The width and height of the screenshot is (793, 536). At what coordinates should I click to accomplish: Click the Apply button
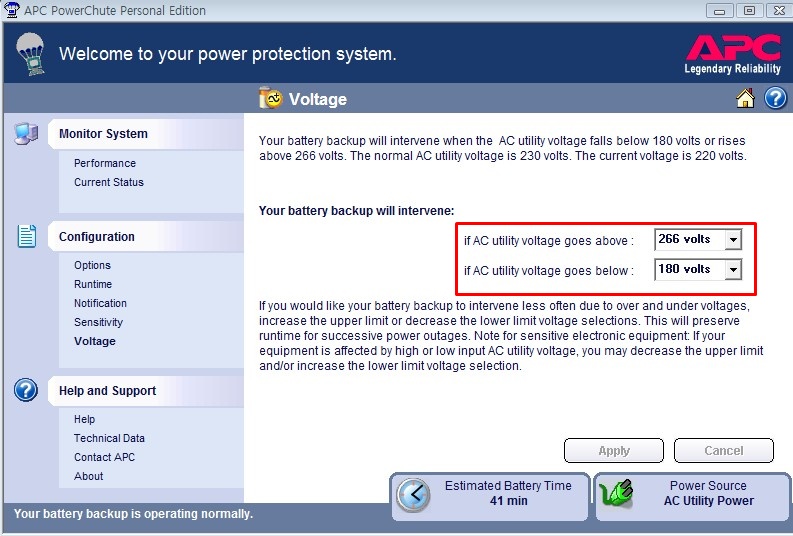coord(613,451)
